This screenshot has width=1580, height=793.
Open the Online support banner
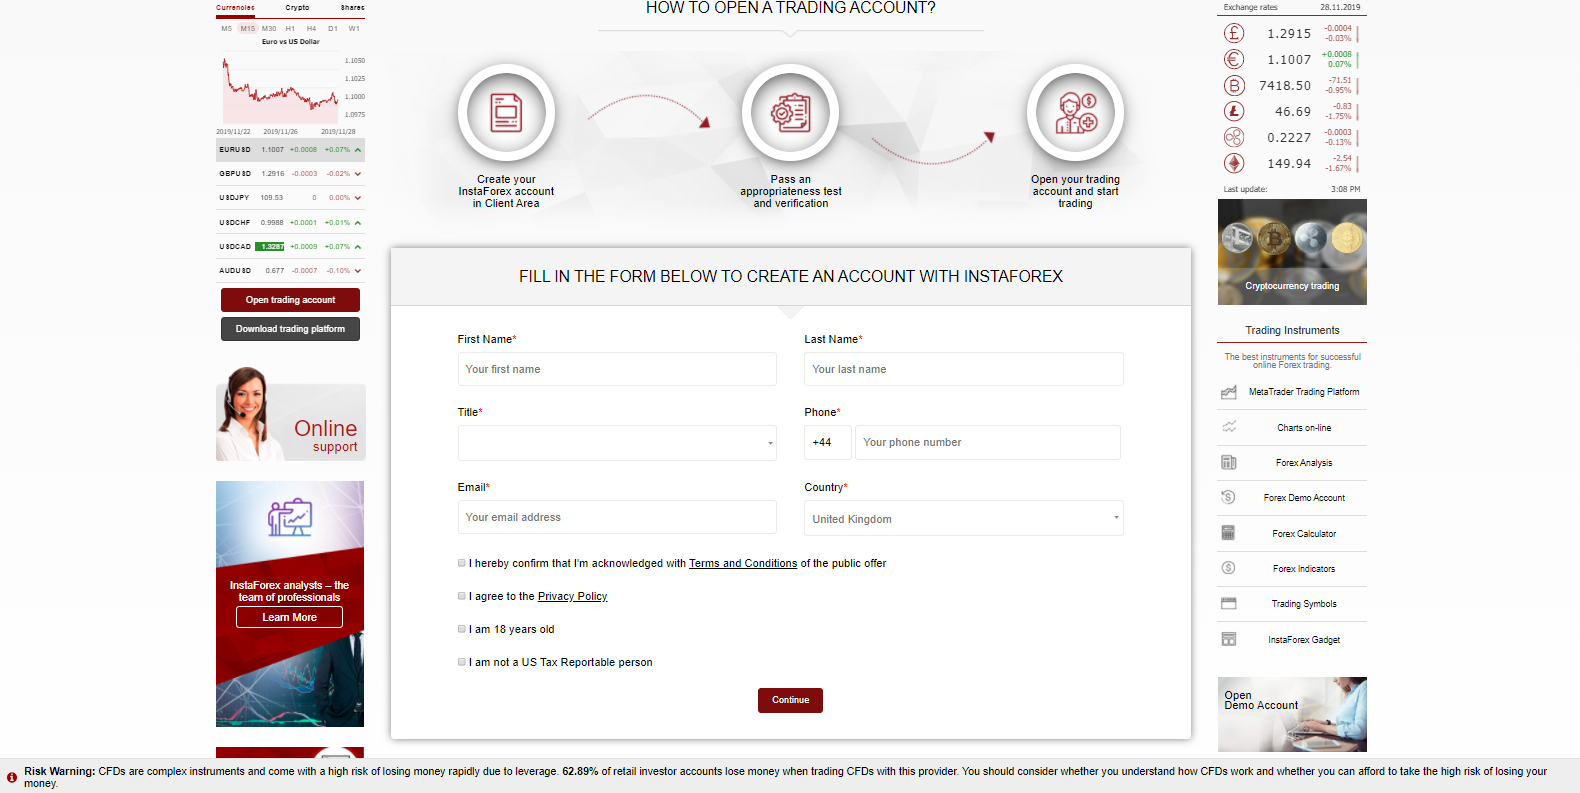point(291,415)
